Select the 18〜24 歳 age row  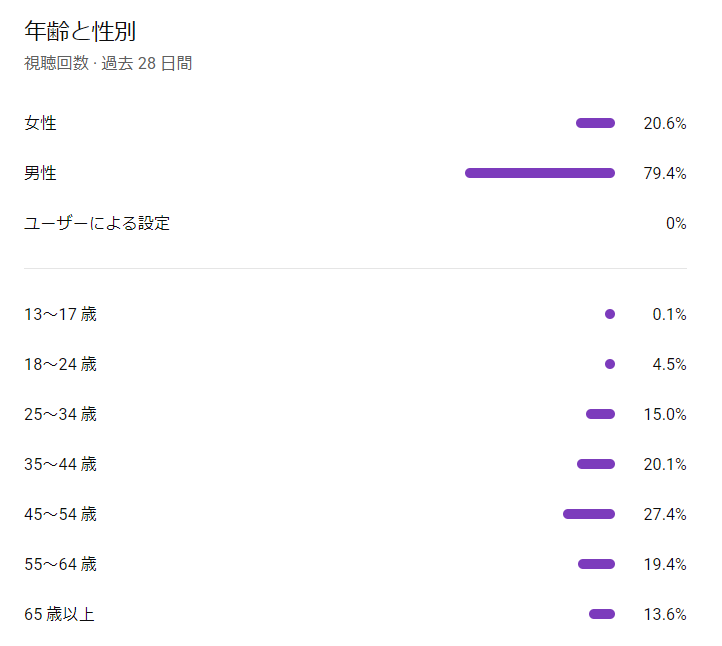[61, 364]
